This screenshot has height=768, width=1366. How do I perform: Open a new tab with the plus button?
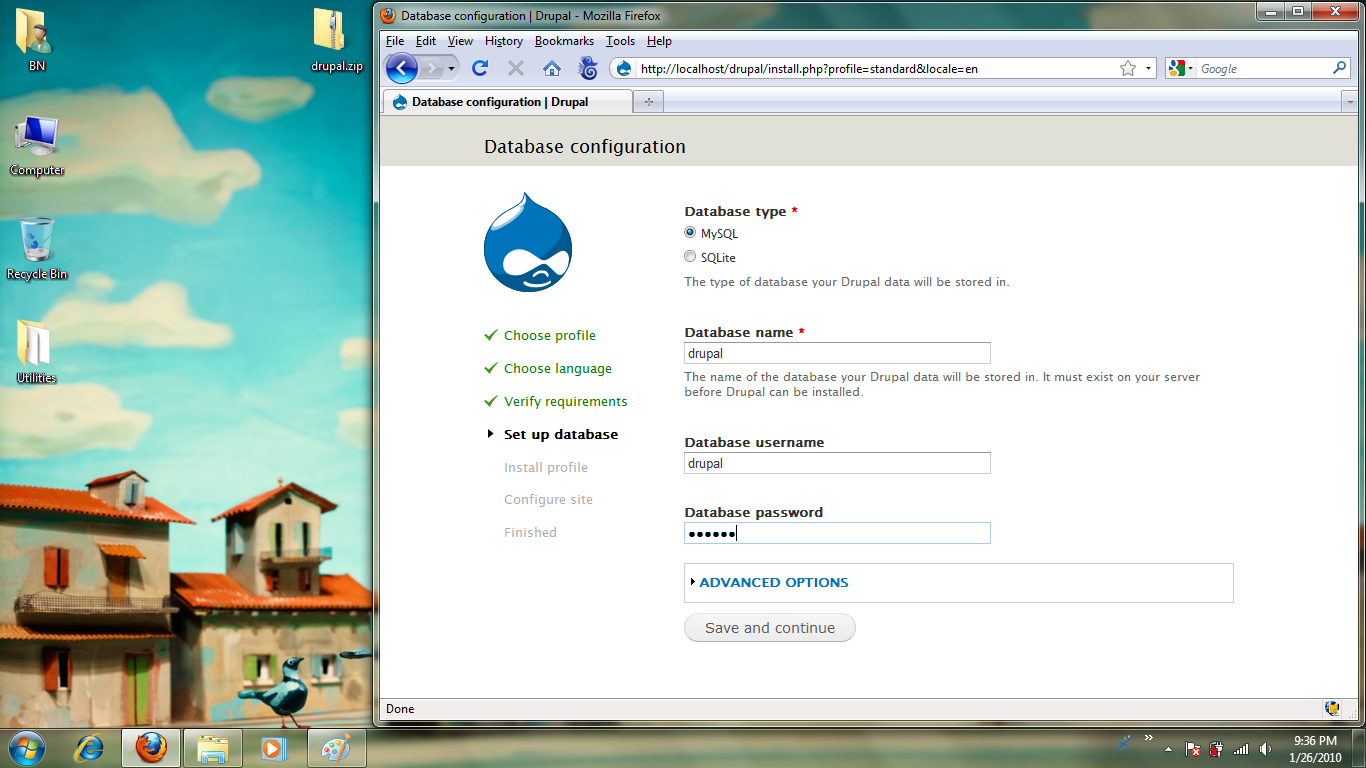[649, 102]
